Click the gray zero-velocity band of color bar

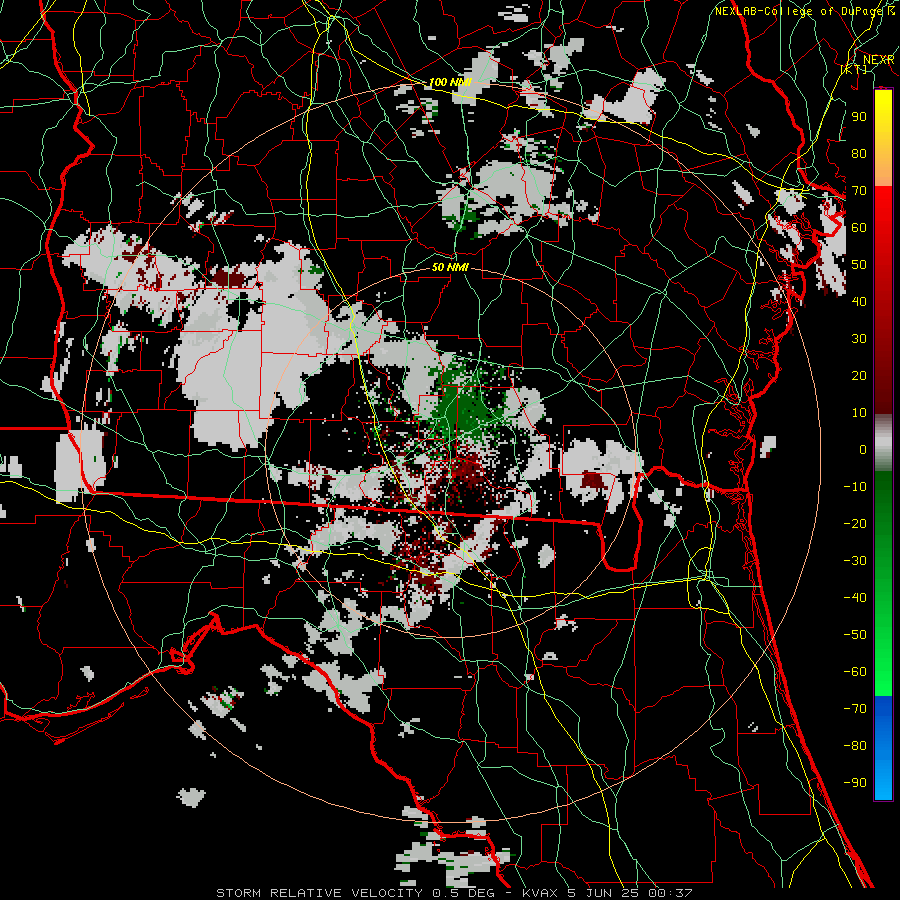883,443
